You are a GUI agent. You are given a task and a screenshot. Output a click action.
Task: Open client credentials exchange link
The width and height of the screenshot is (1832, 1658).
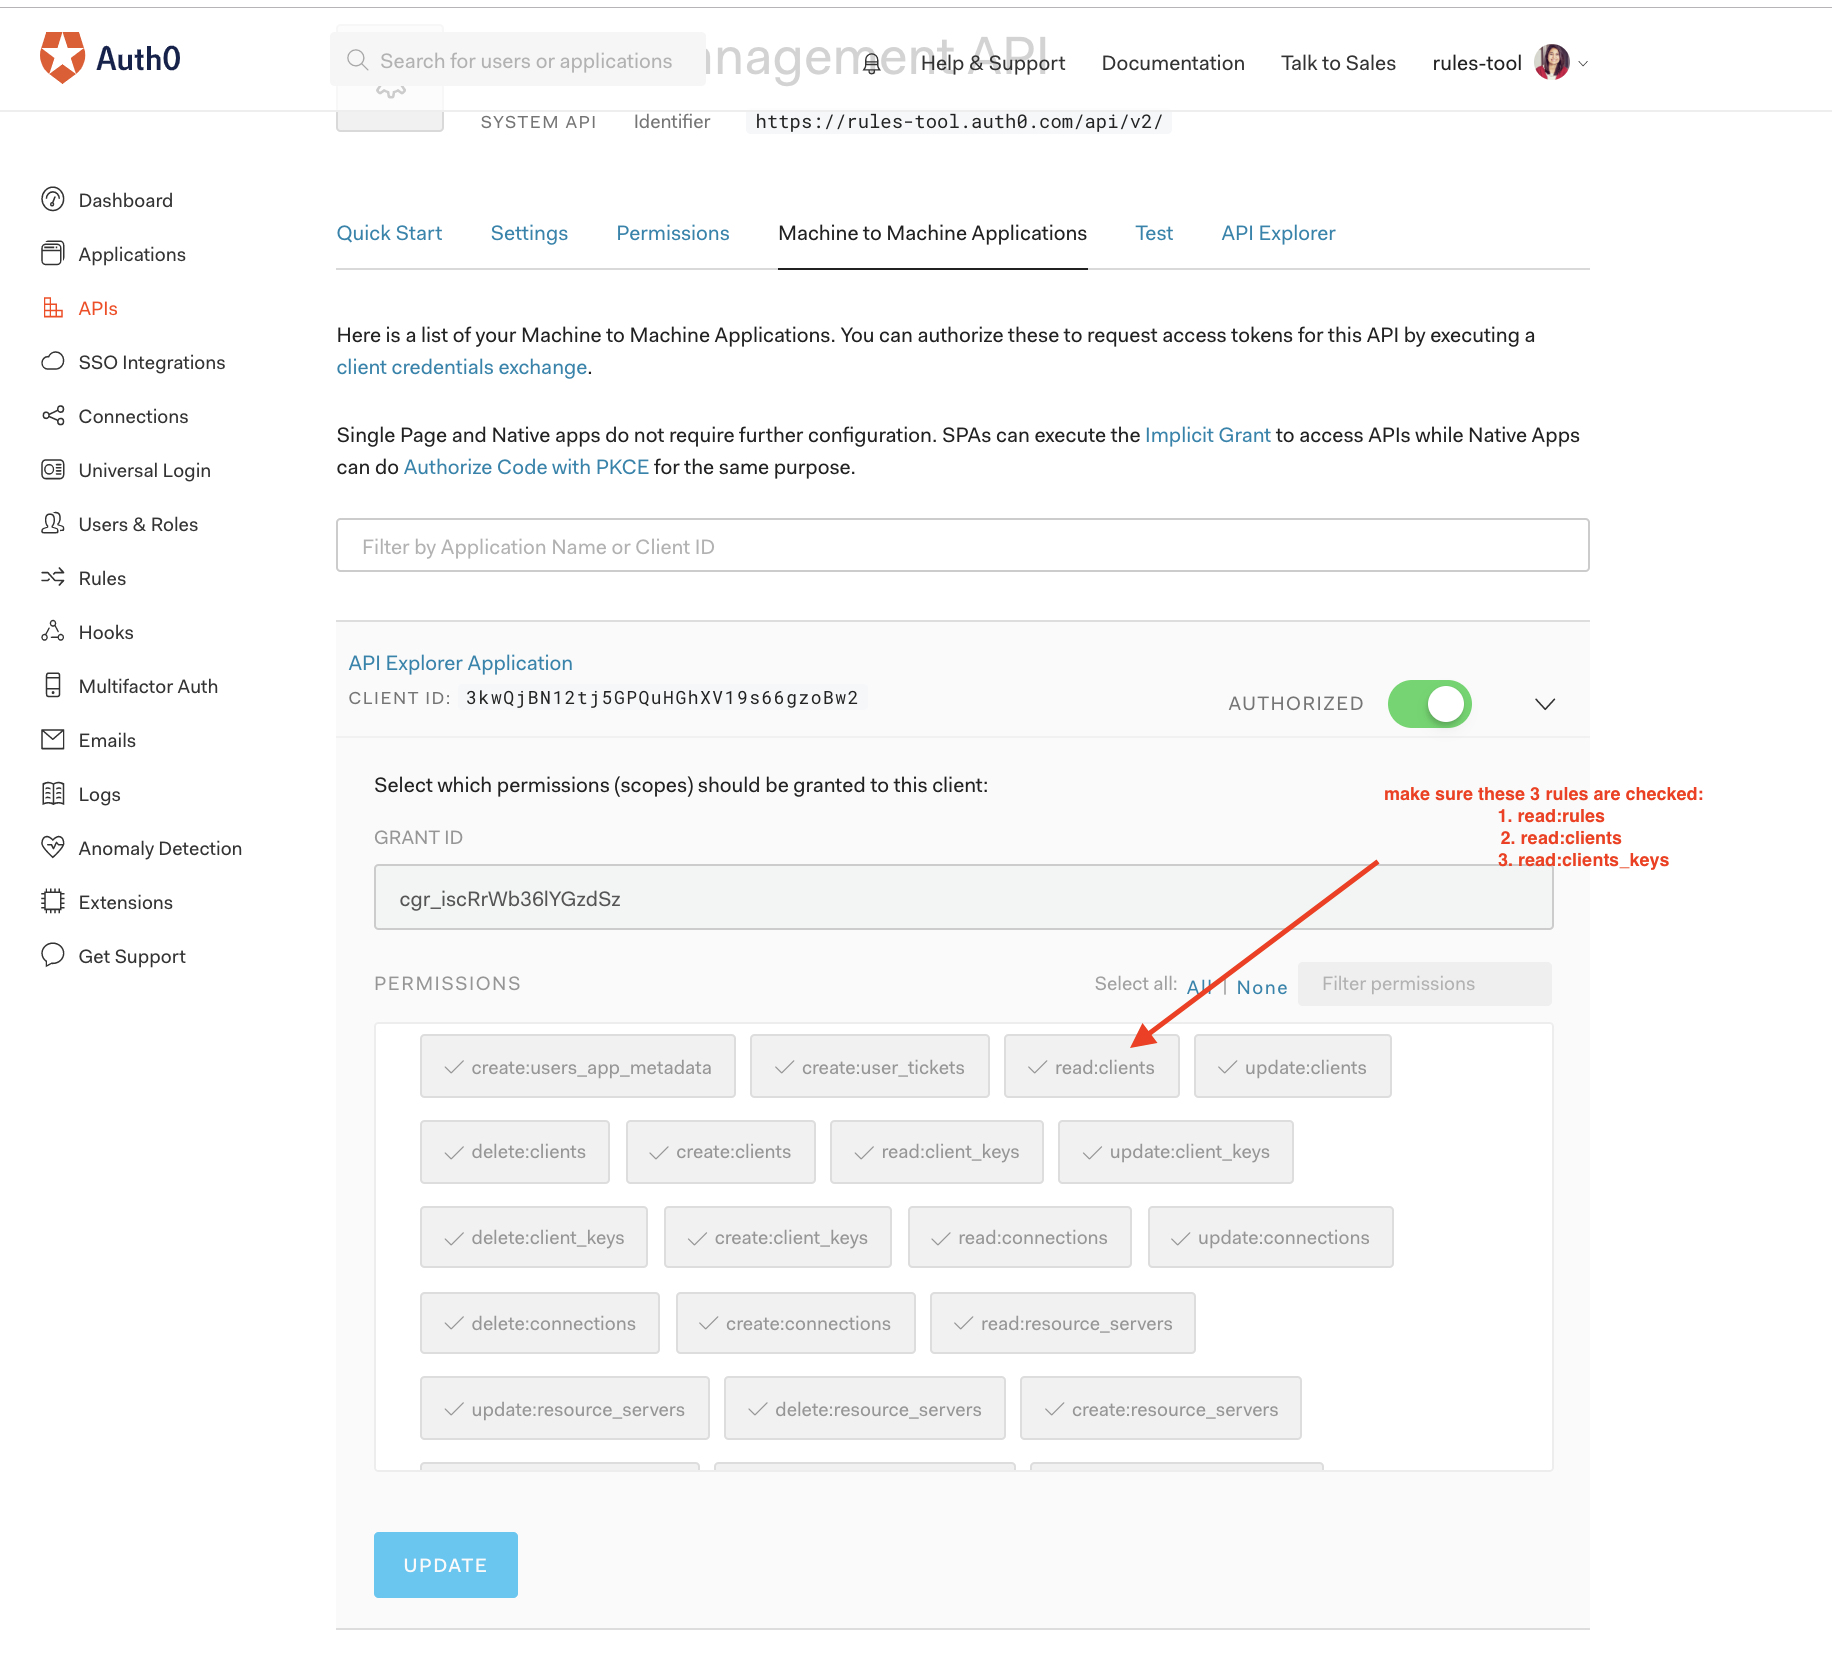pos(462,367)
